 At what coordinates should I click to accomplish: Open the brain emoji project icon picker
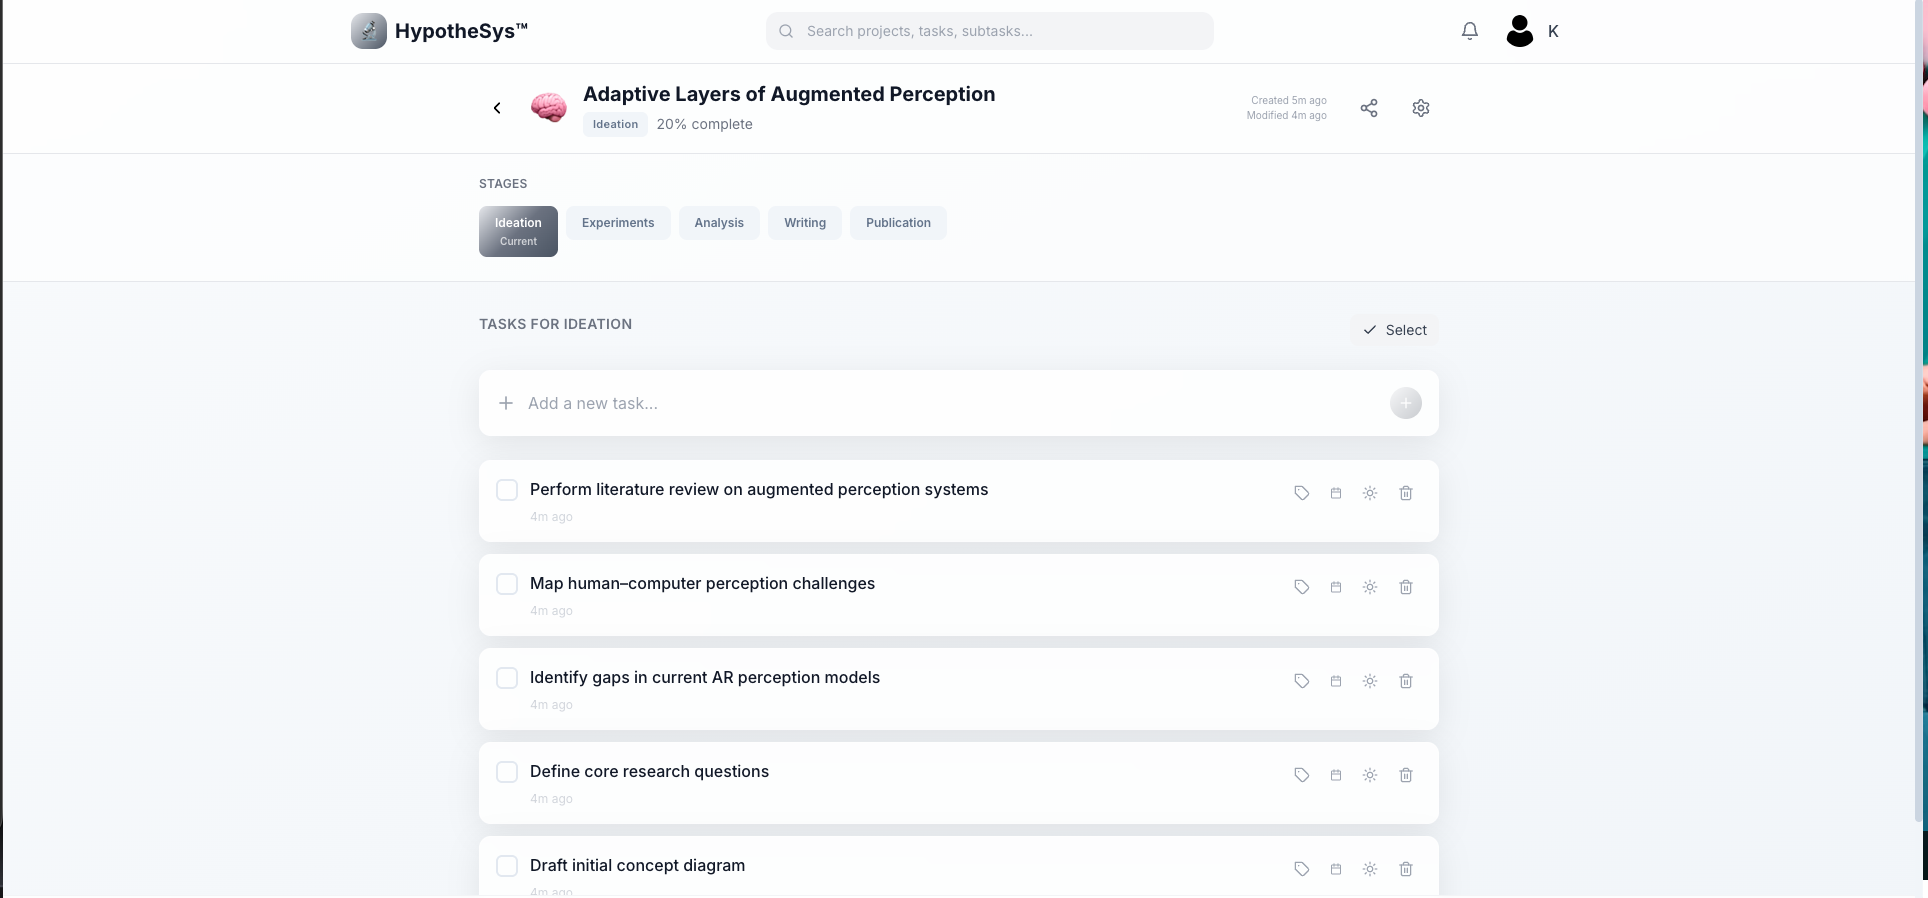click(548, 108)
